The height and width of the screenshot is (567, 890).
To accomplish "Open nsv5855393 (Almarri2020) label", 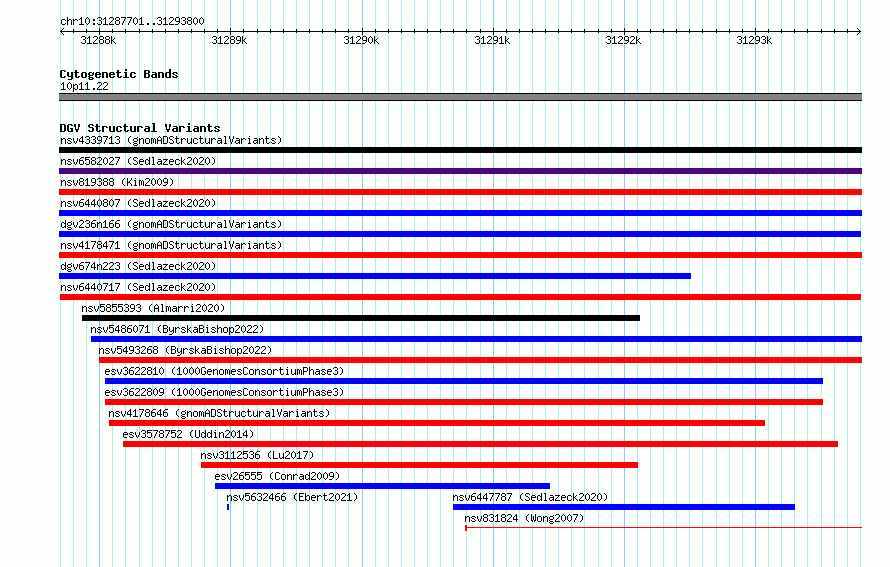I will [x=153, y=308].
